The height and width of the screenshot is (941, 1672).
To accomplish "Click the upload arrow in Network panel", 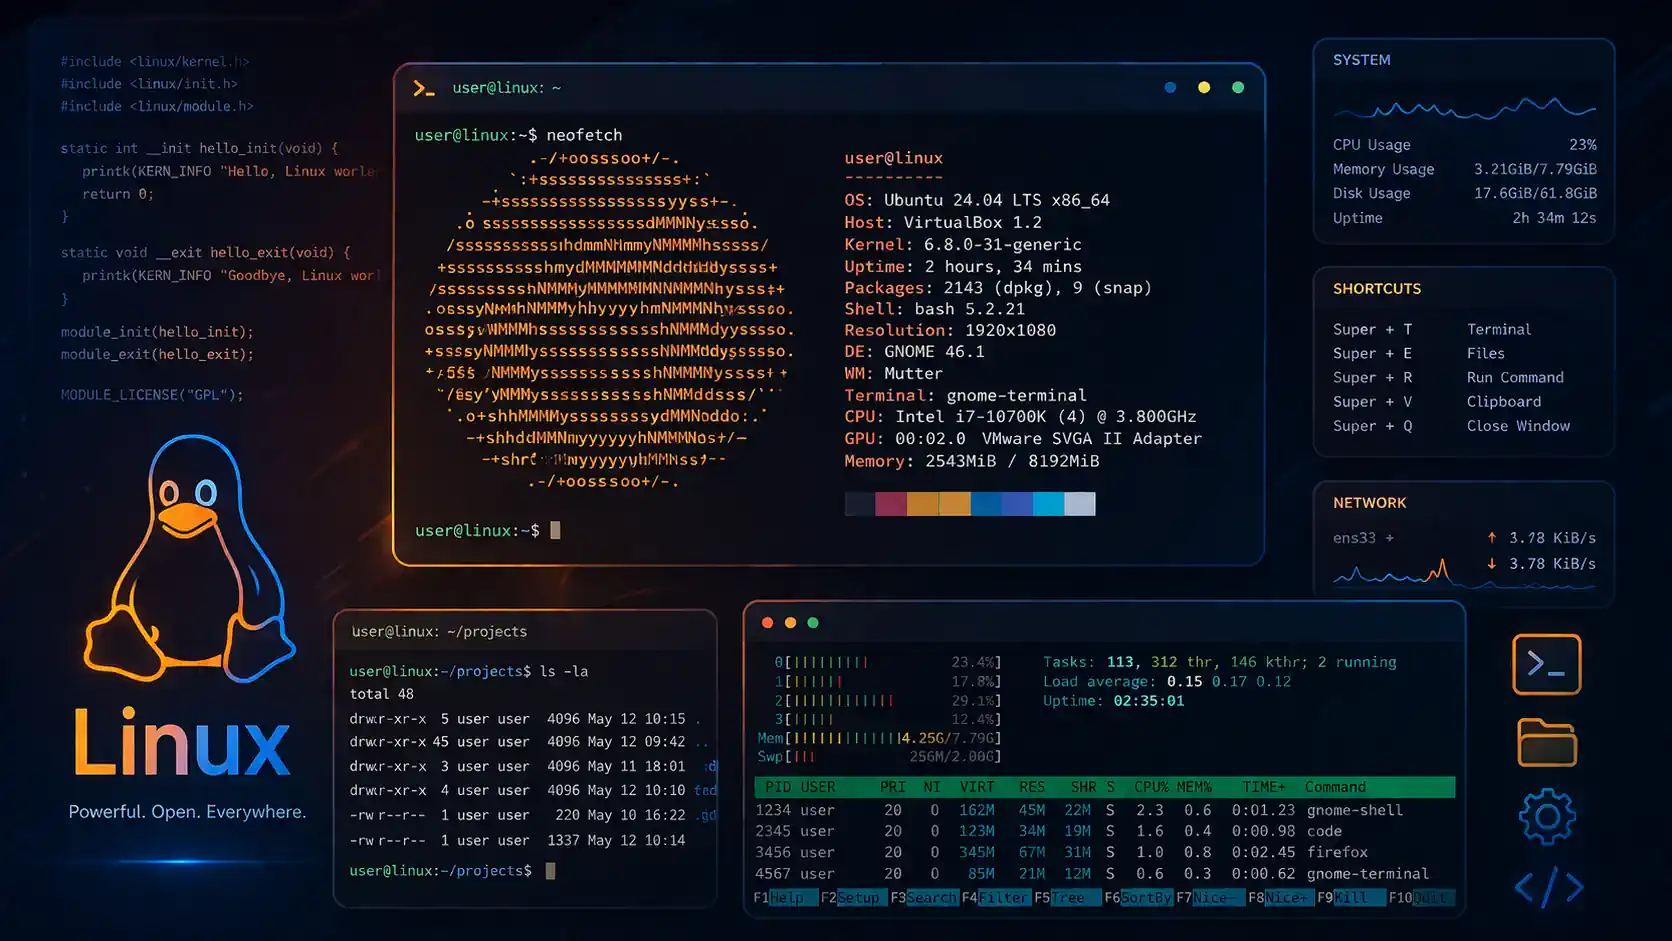I will tap(1492, 538).
